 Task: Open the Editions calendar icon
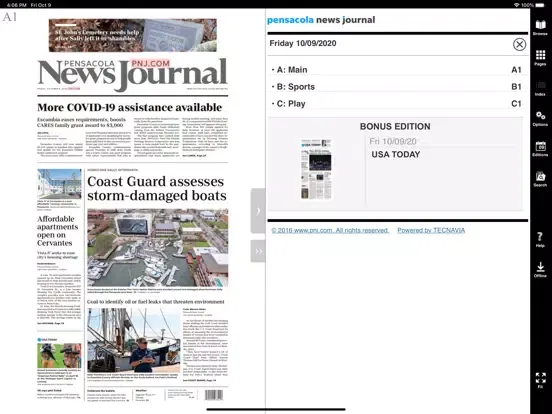pos(540,149)
